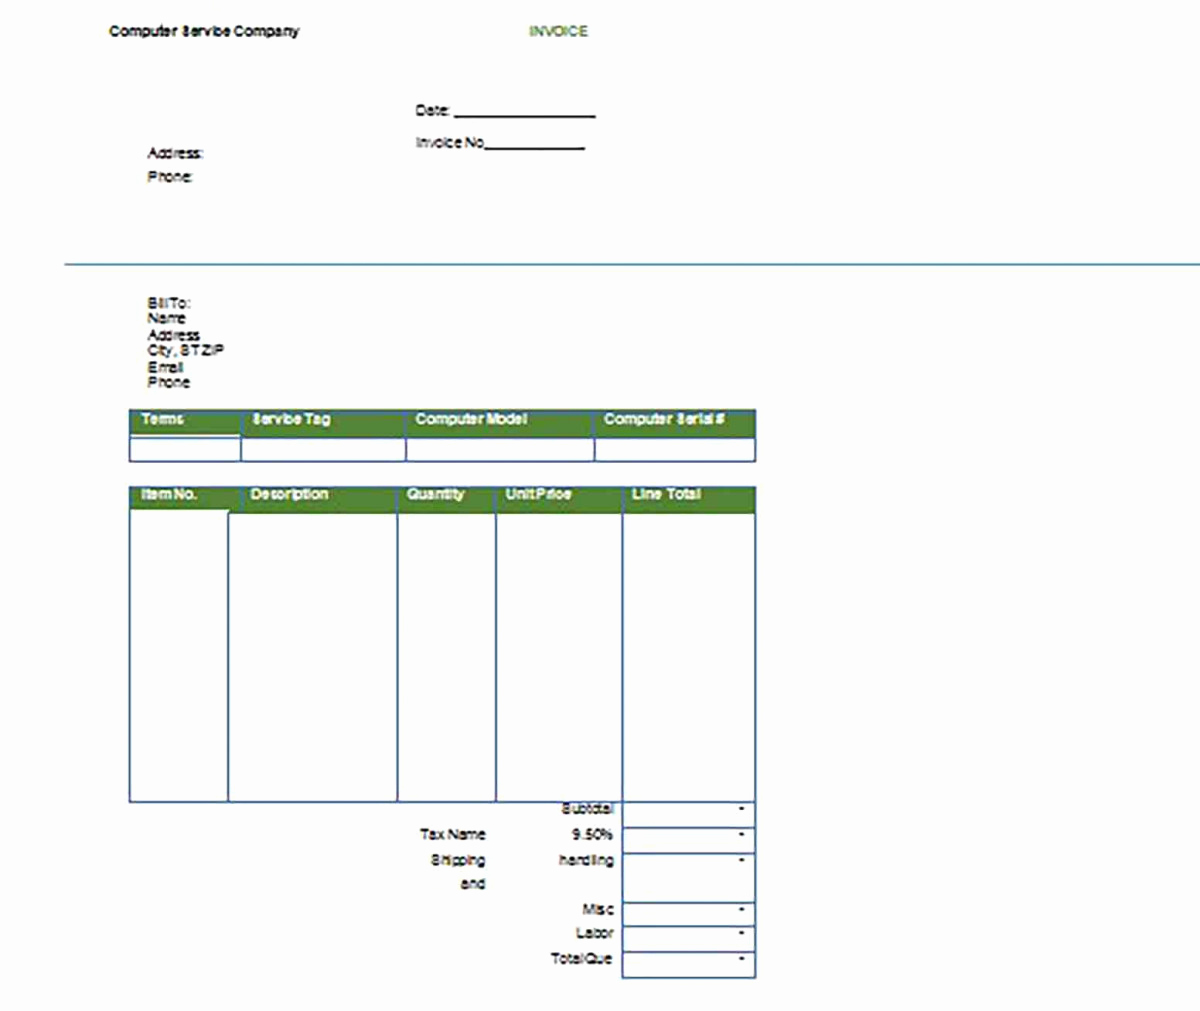Select the Description column header
1200x1011 pixels.
coord(313,498)
